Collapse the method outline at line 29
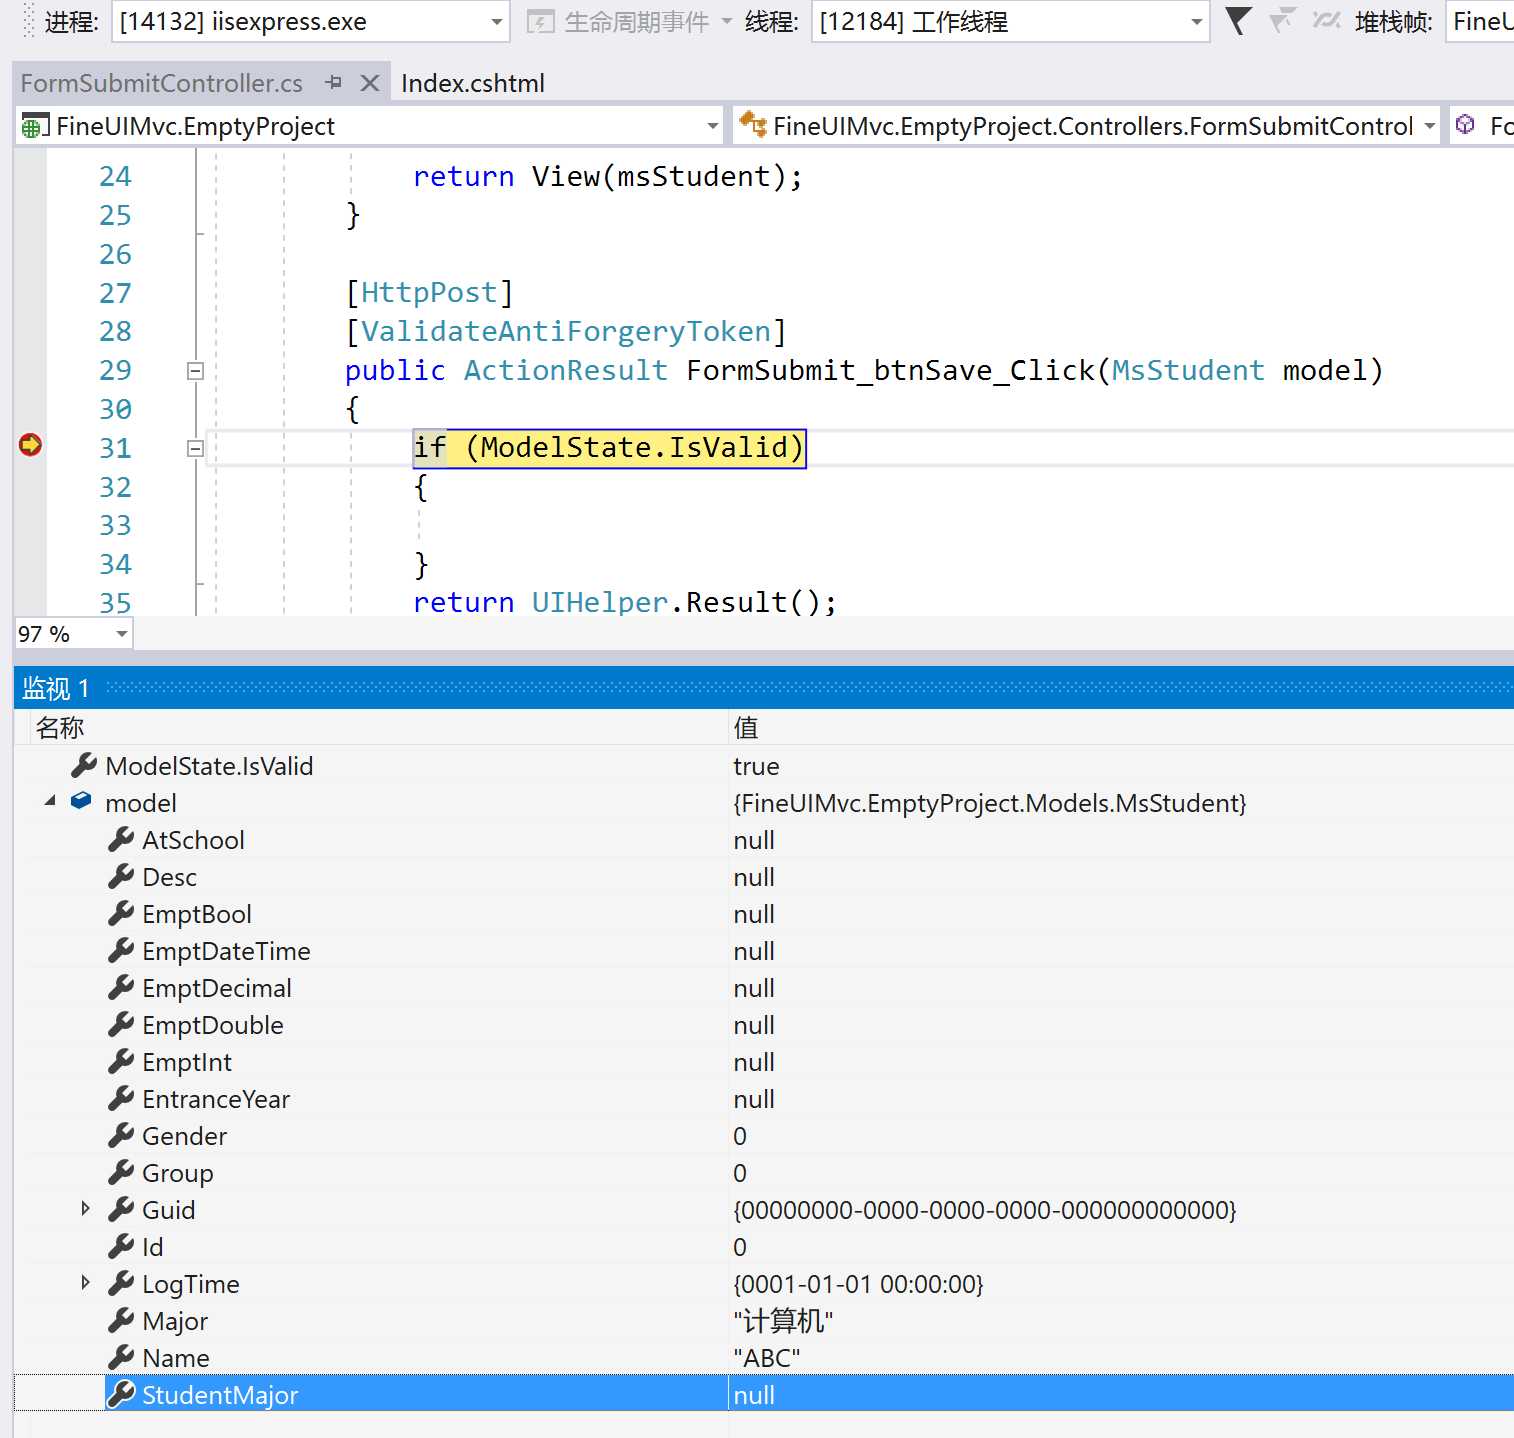 195,371
